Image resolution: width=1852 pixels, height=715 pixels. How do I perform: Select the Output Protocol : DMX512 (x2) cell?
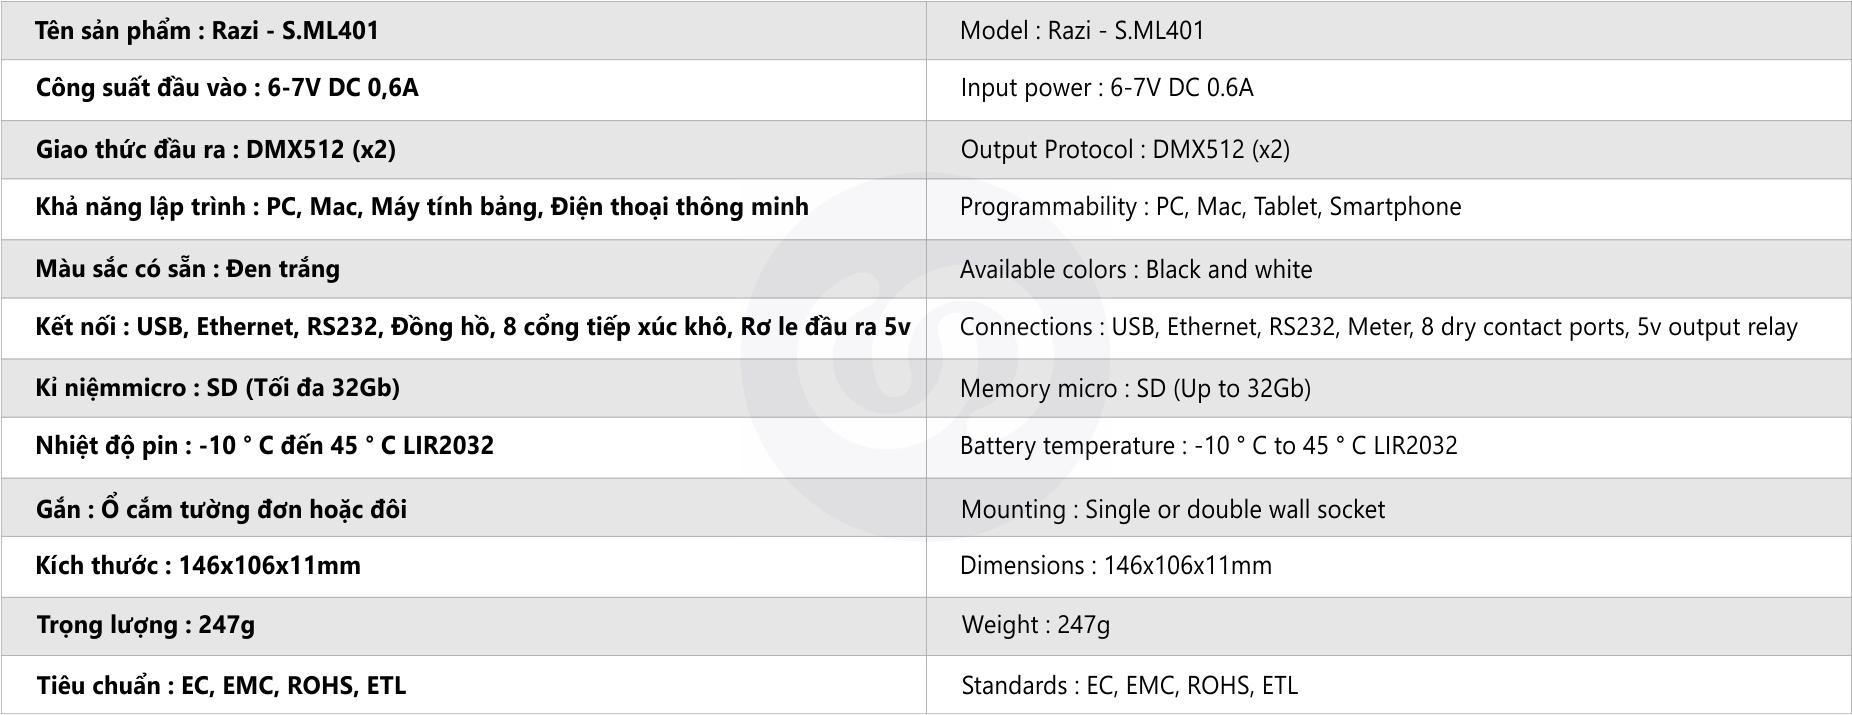[1125, 149]
